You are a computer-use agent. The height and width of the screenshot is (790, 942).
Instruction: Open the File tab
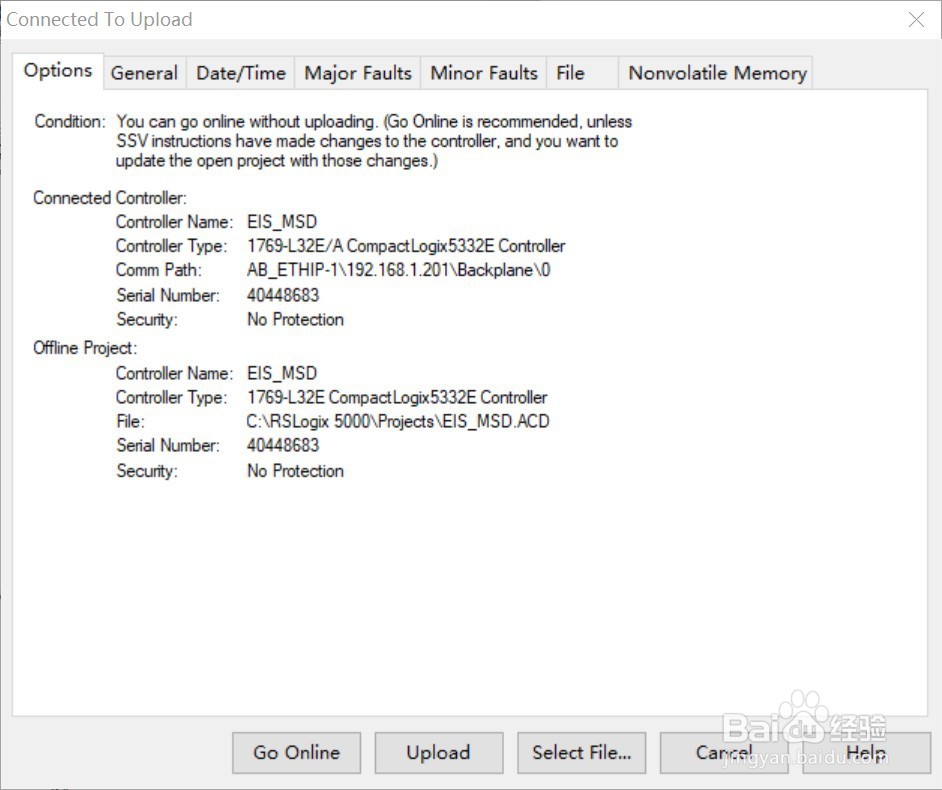point(570,72)
